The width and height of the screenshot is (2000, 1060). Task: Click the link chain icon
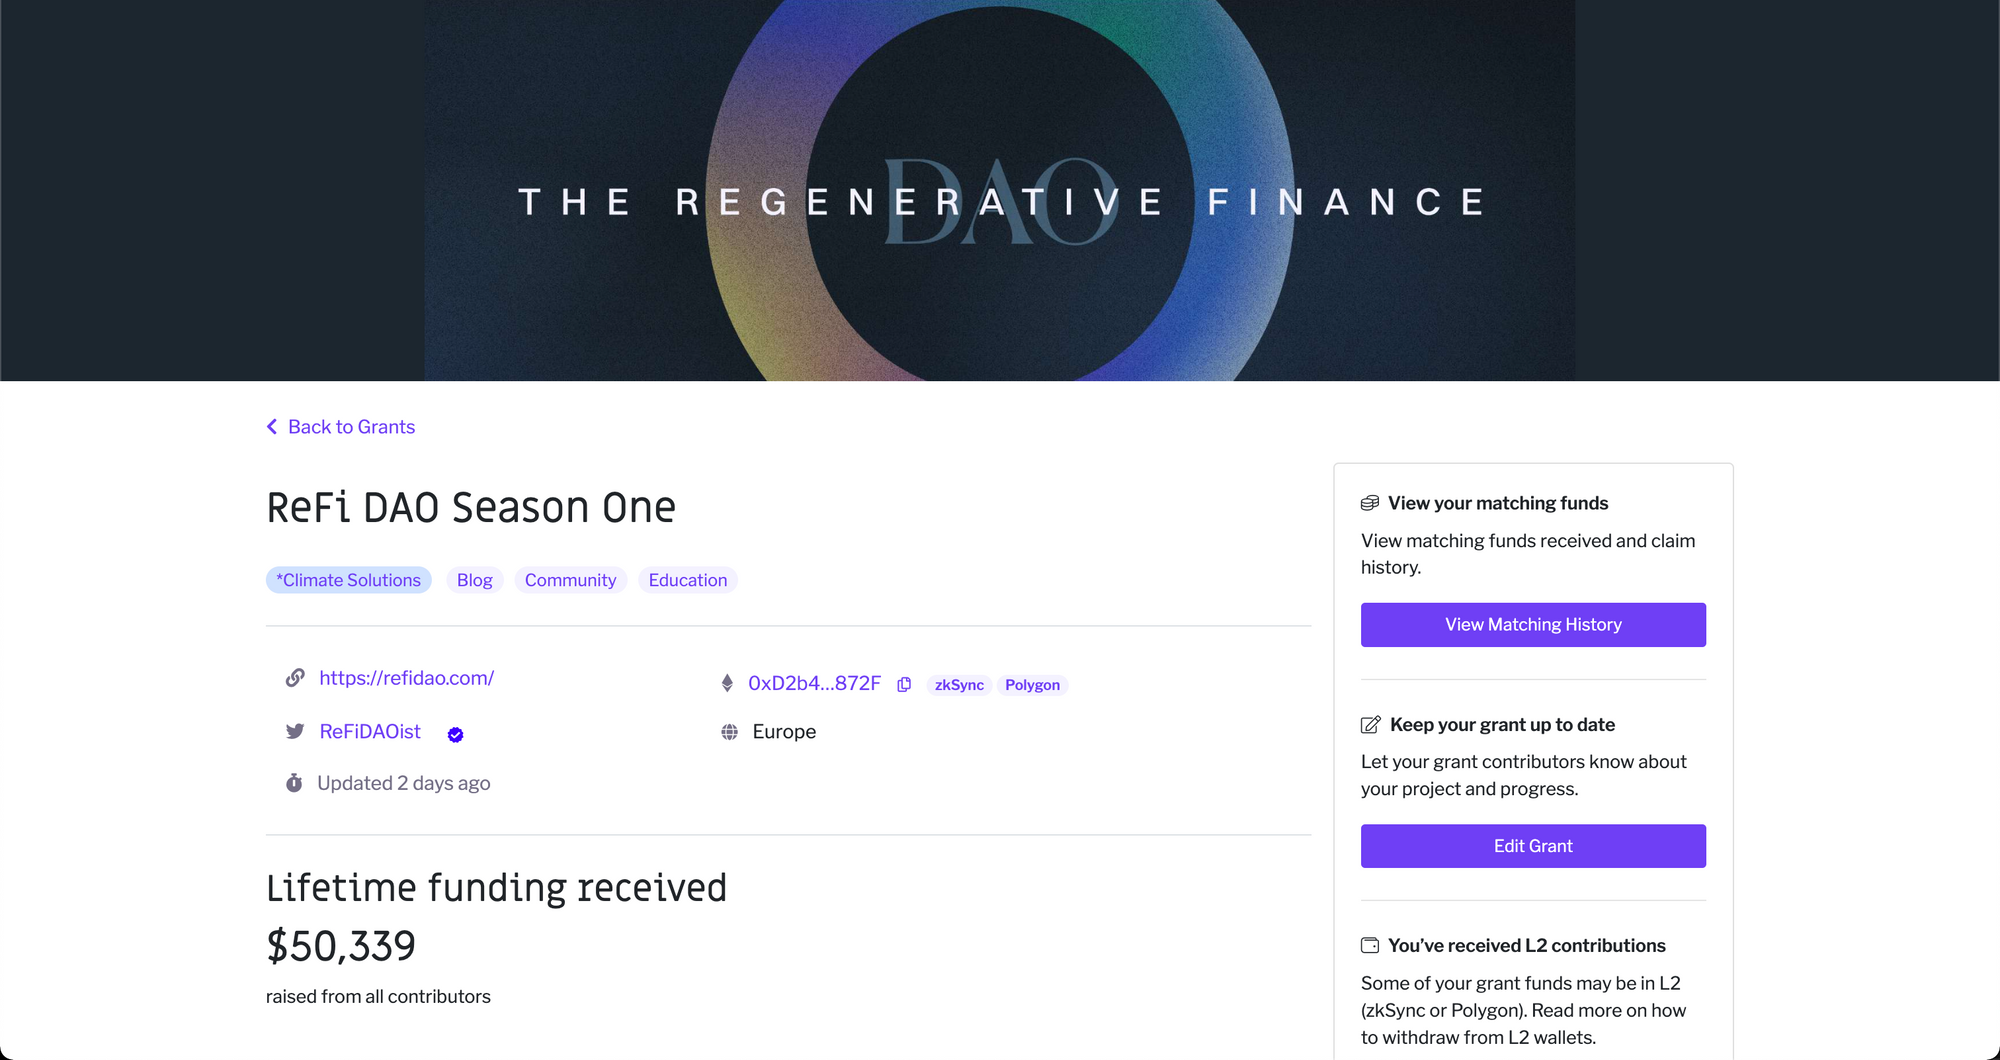click(295, 678)
